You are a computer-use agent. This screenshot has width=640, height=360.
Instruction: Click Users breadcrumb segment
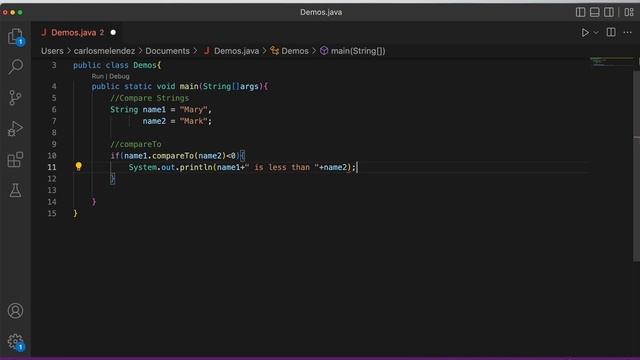[52, 51]
